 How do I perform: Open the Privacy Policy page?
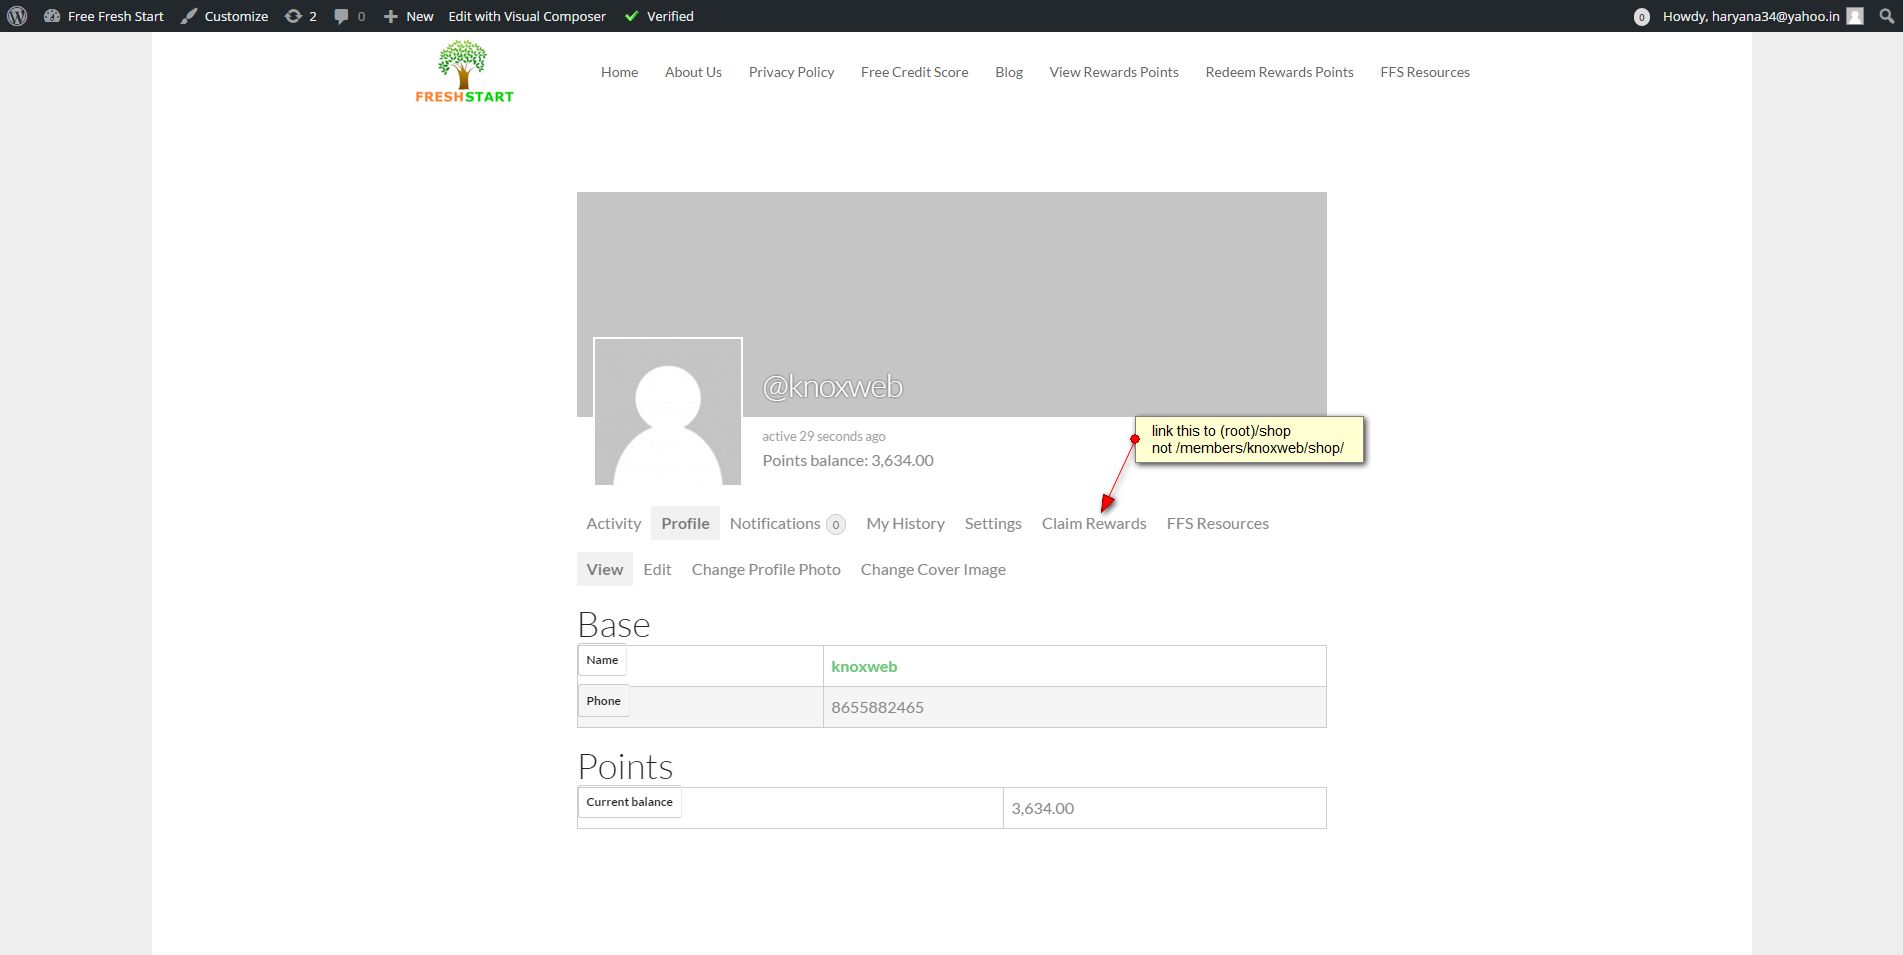pyautogui.click(x=791, y=72)
